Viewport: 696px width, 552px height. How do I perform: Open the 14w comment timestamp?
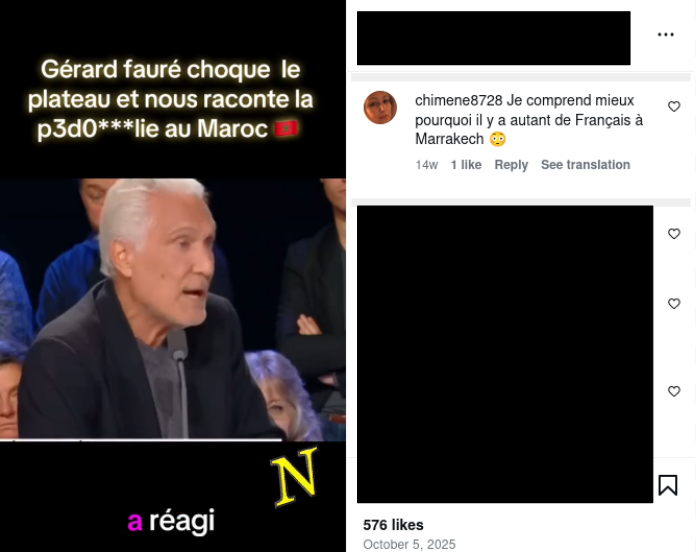pyautogui.click(x=427, y=165)
